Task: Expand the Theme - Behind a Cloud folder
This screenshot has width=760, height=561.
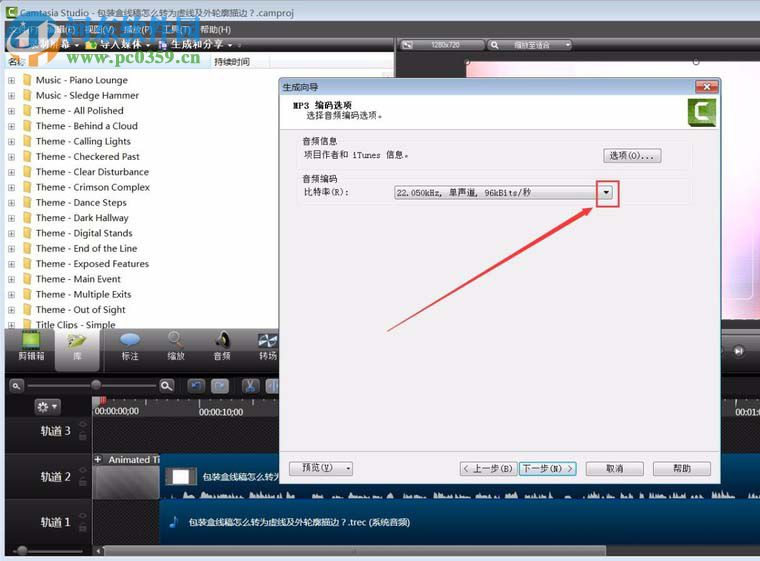Action: click(x=11, y=126)
